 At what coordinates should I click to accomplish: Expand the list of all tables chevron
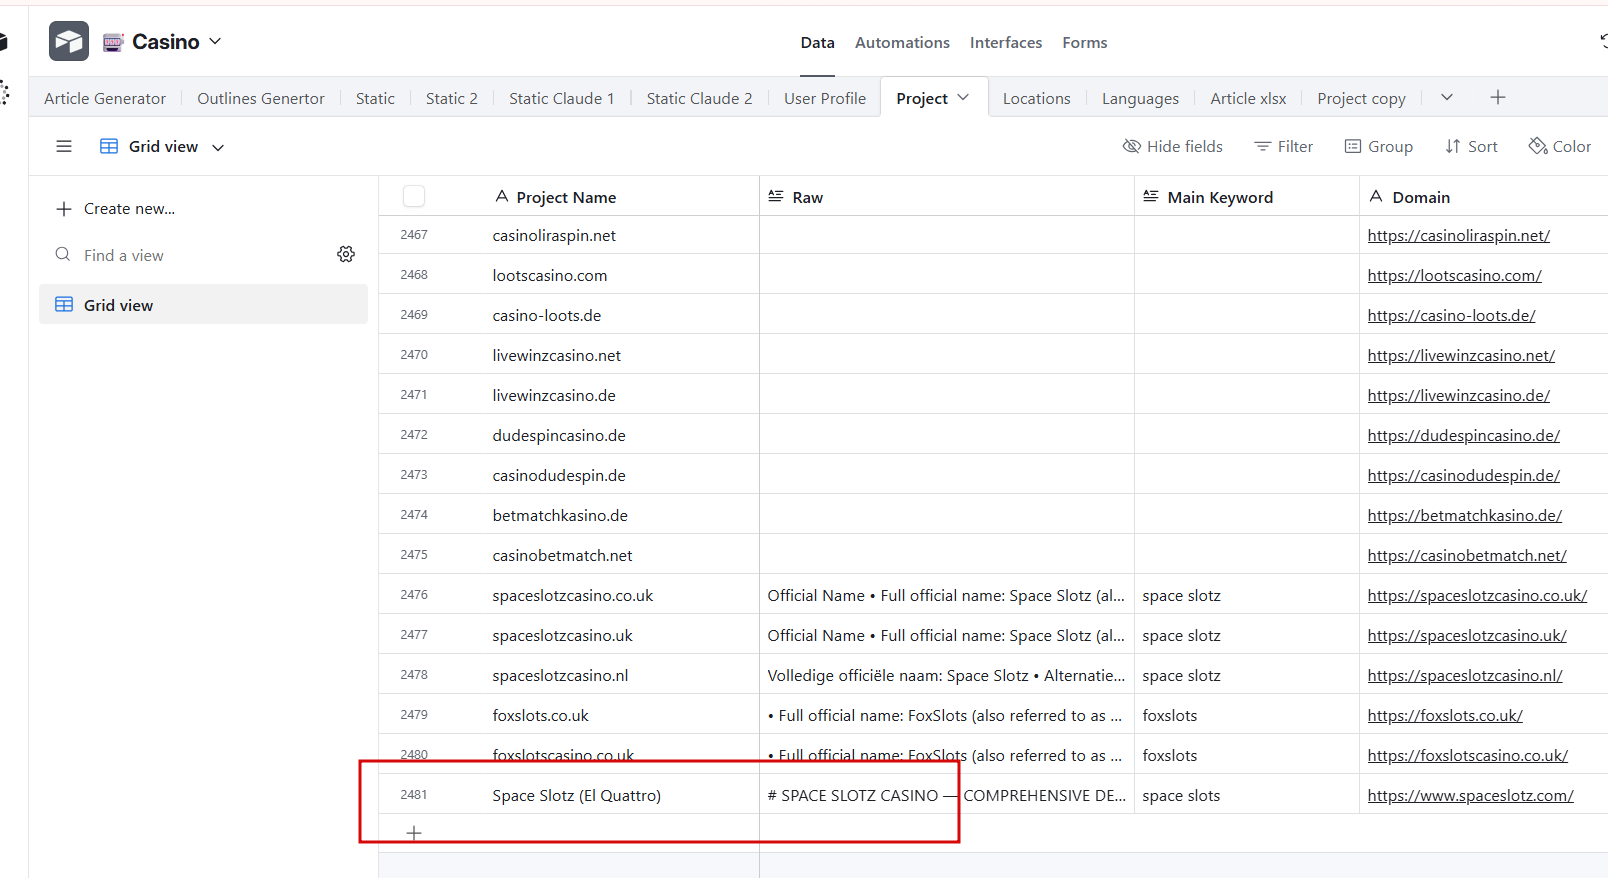click(1446, 97)
